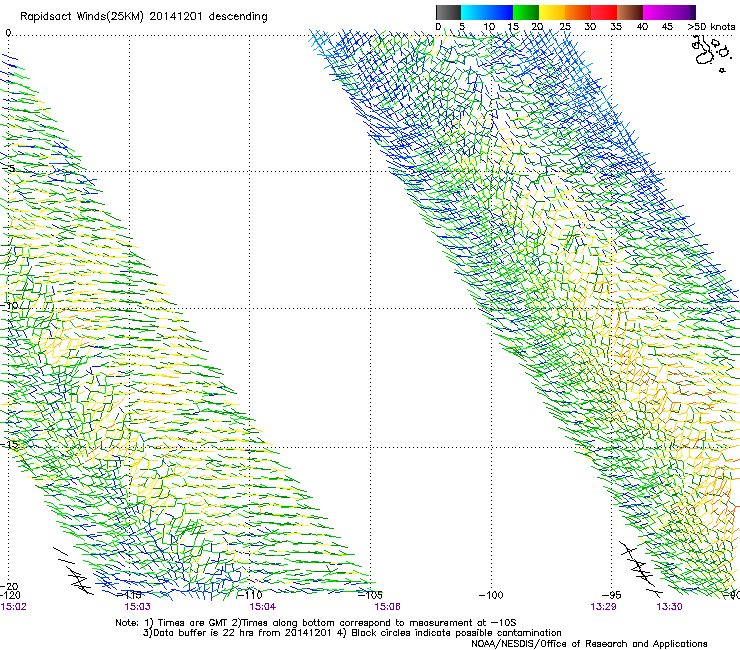Click the "10" label under the color scale
Viewport: 740px width, 650px height.
click(x=489, y=26)
